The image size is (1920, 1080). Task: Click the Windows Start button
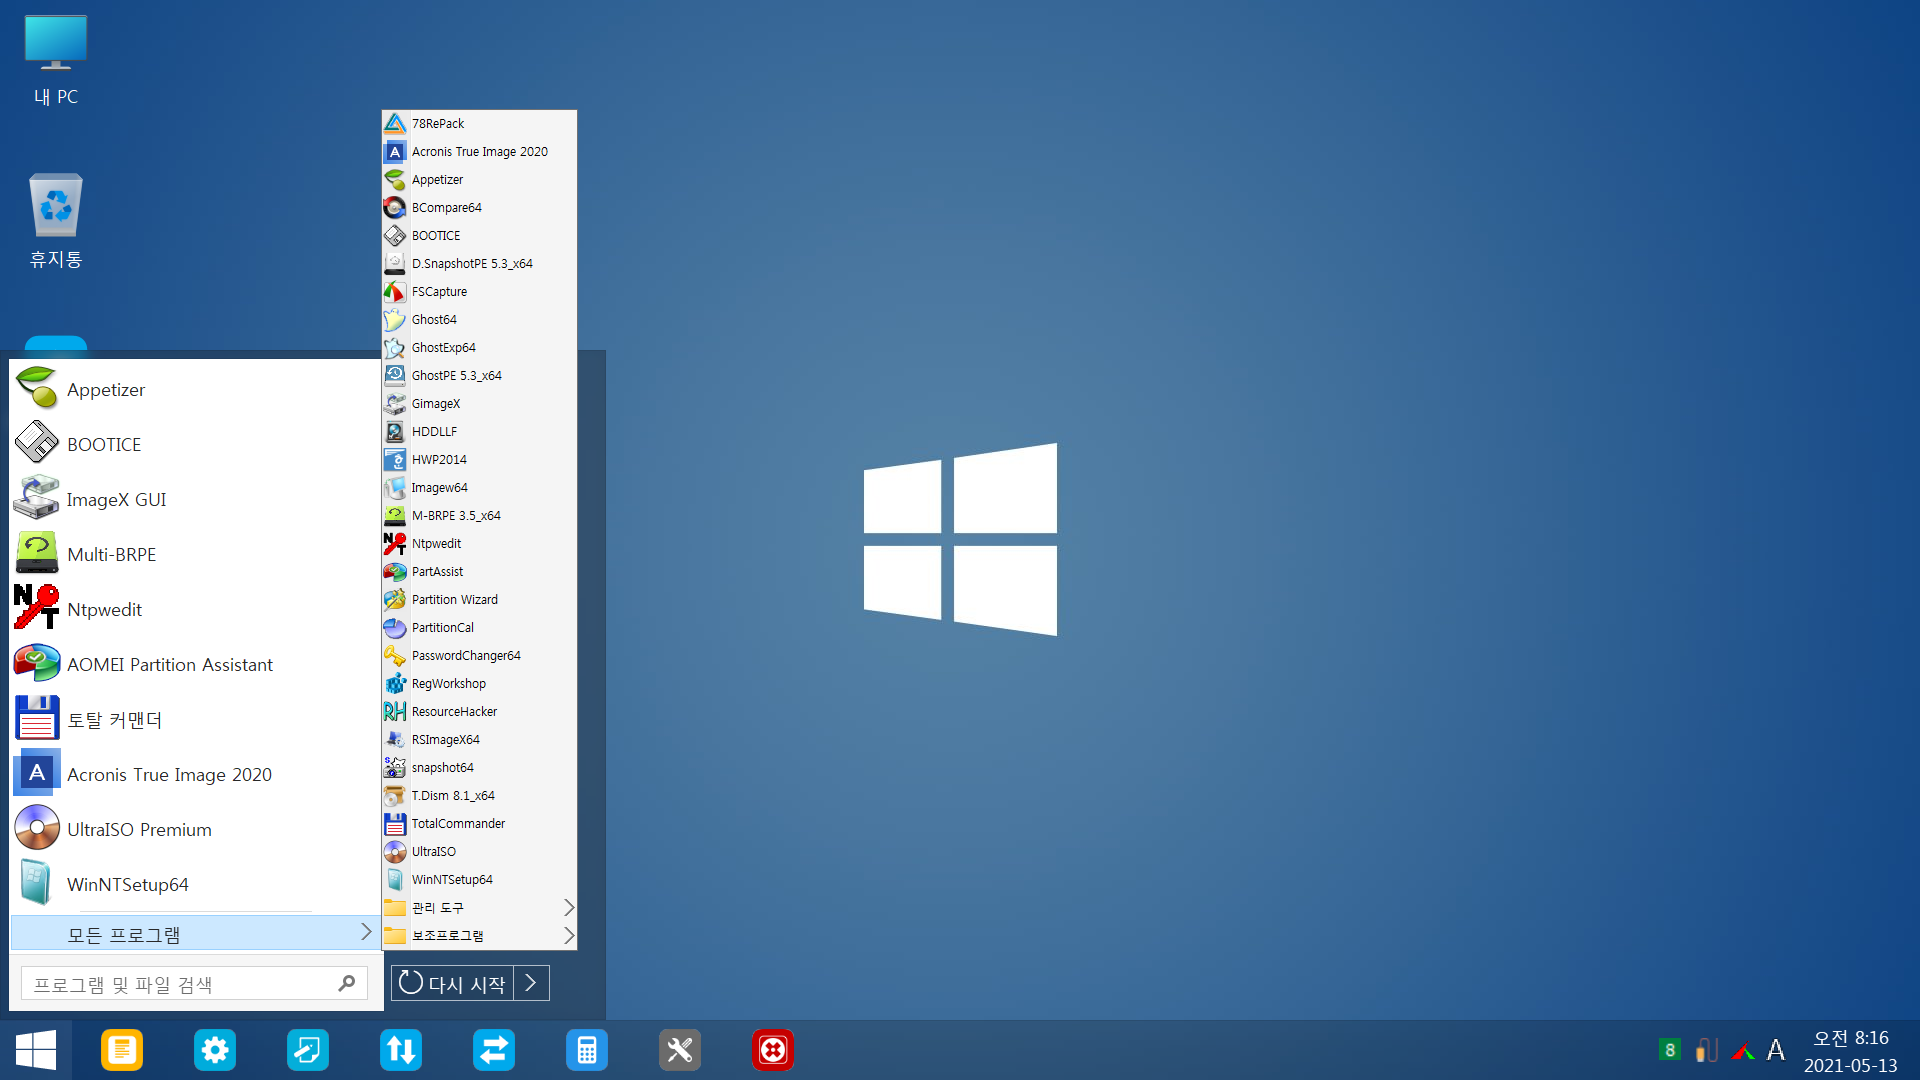pyautogui.click(x=36, y=1050)
